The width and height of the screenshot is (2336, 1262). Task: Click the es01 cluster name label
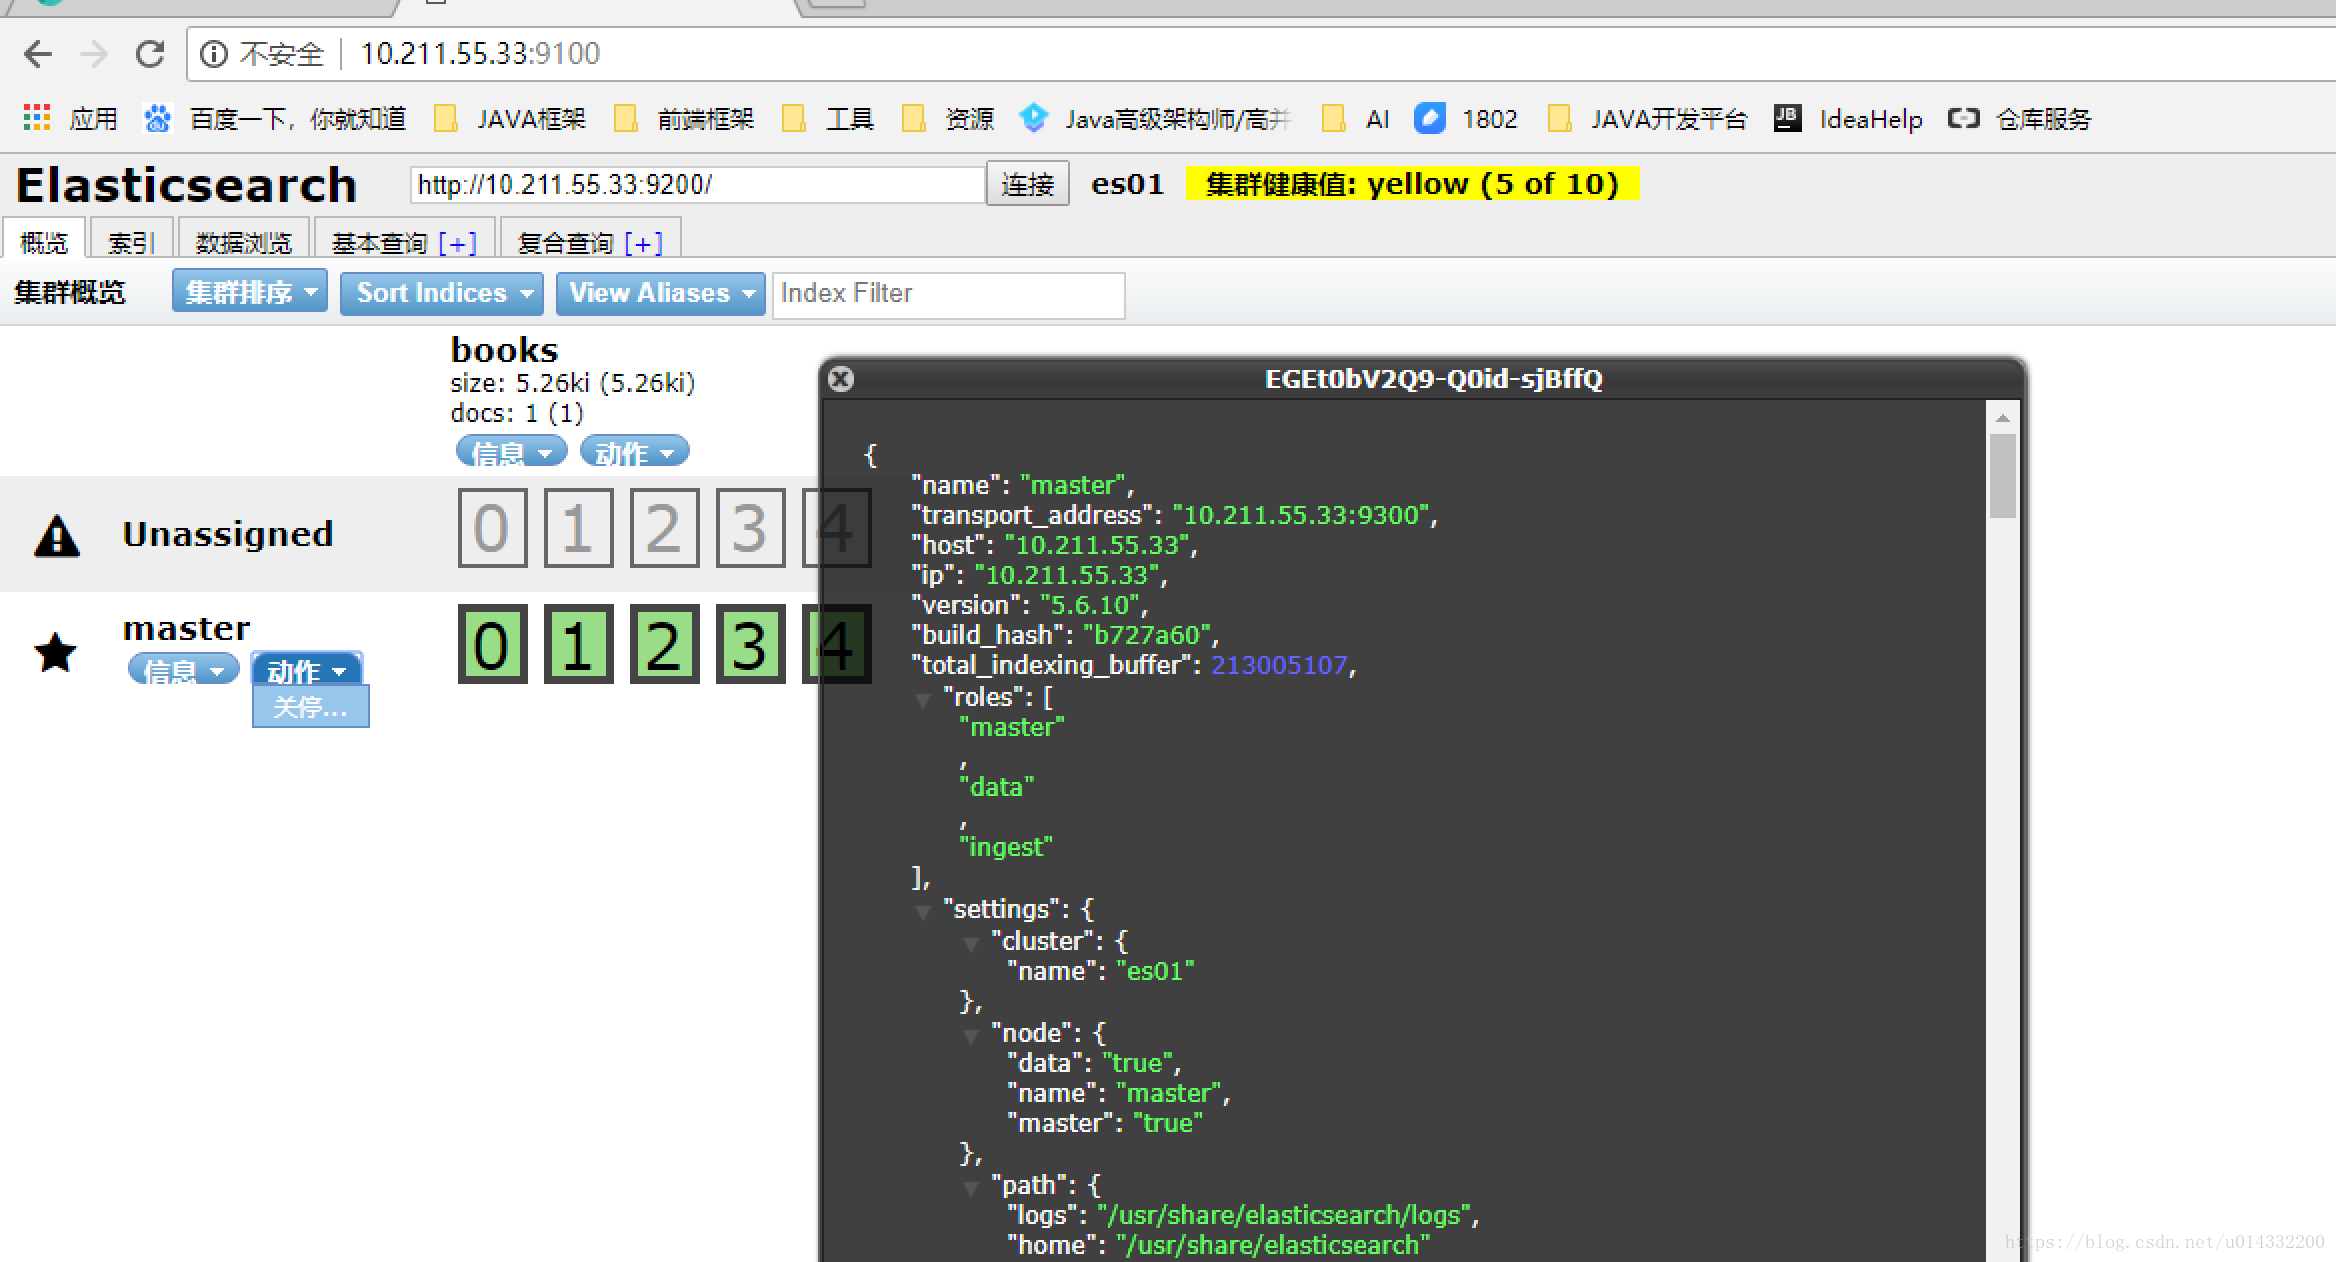click(1127, 184)
